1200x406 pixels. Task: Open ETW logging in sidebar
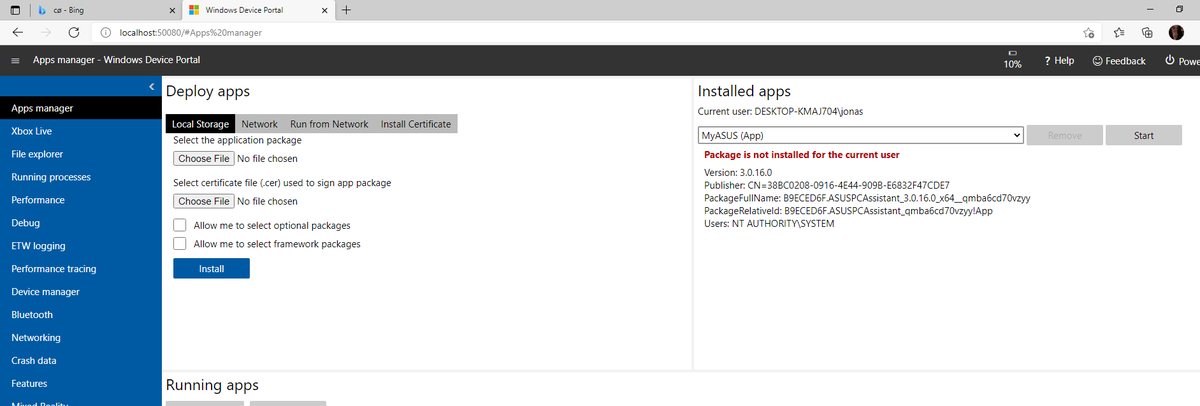point(81,246)
